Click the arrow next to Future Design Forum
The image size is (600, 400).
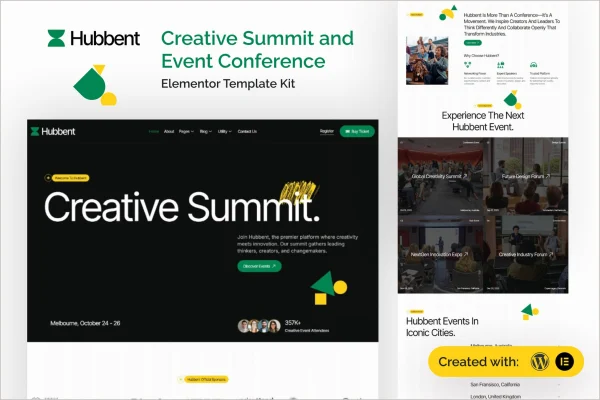pos(548,176)
